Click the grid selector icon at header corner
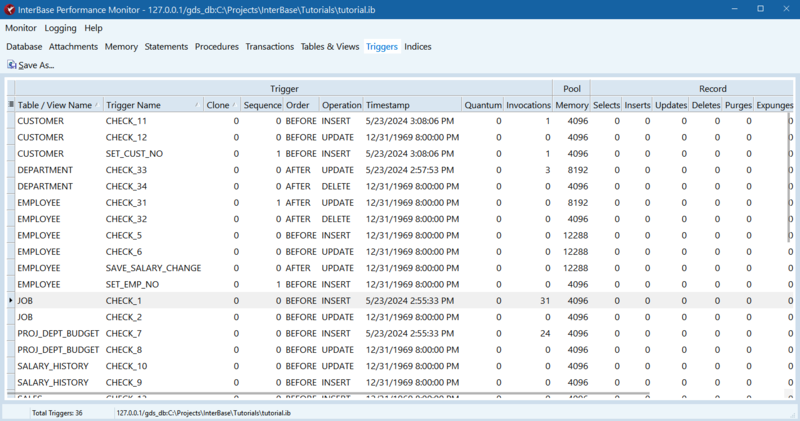 pyautogui.click(x=11, y=105)
